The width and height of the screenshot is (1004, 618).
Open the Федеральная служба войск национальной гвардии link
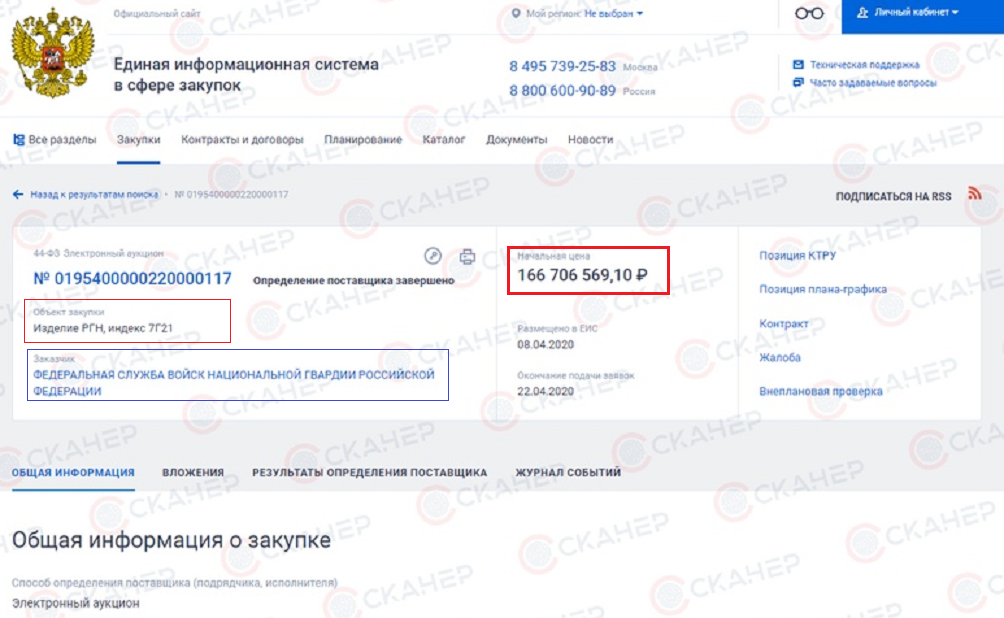pos(234,382)
